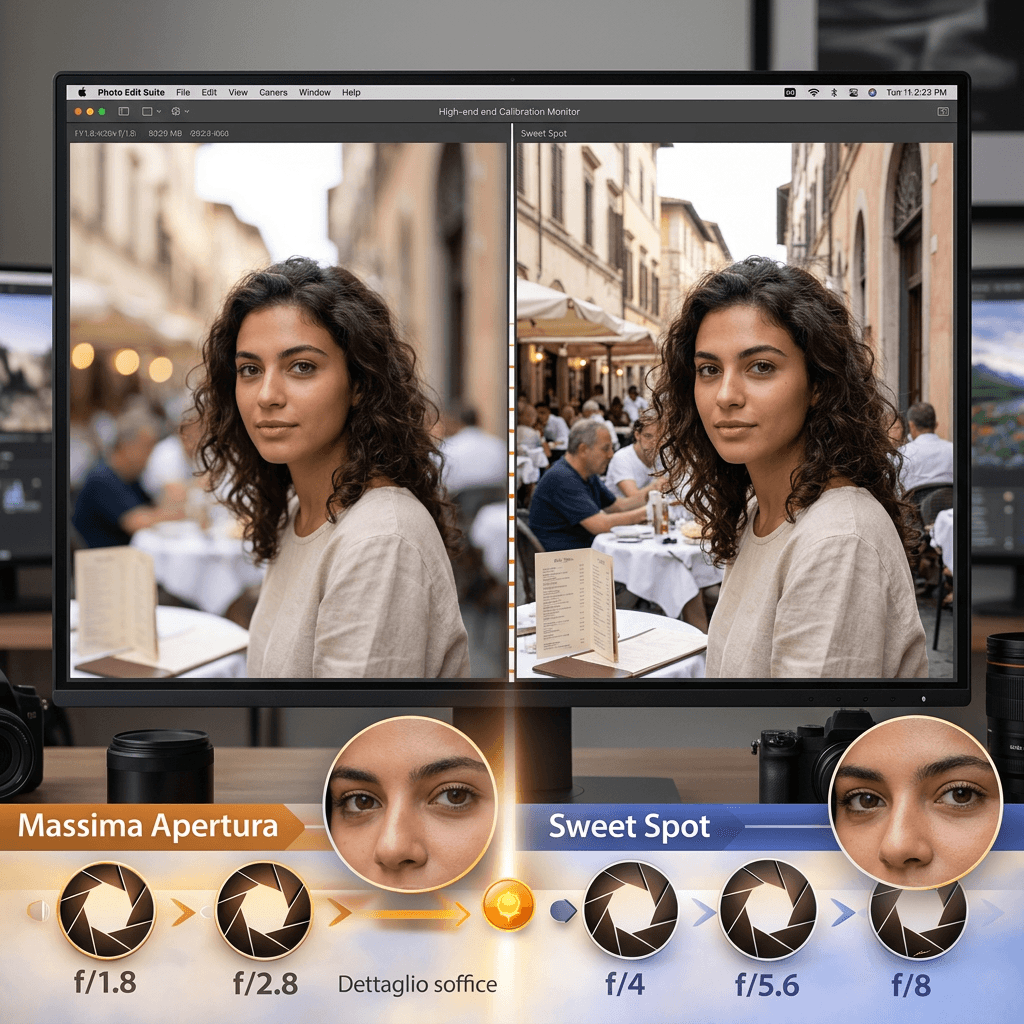Select the left blurry portrait photo
This screenshot has width=1024, height=1024.
pos(288,410)
